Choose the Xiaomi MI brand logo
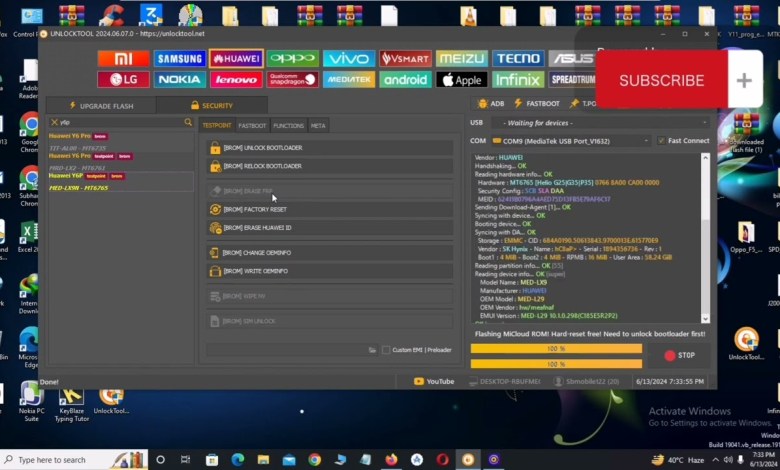The image size is (780, 470). click(x=123, y=59)
